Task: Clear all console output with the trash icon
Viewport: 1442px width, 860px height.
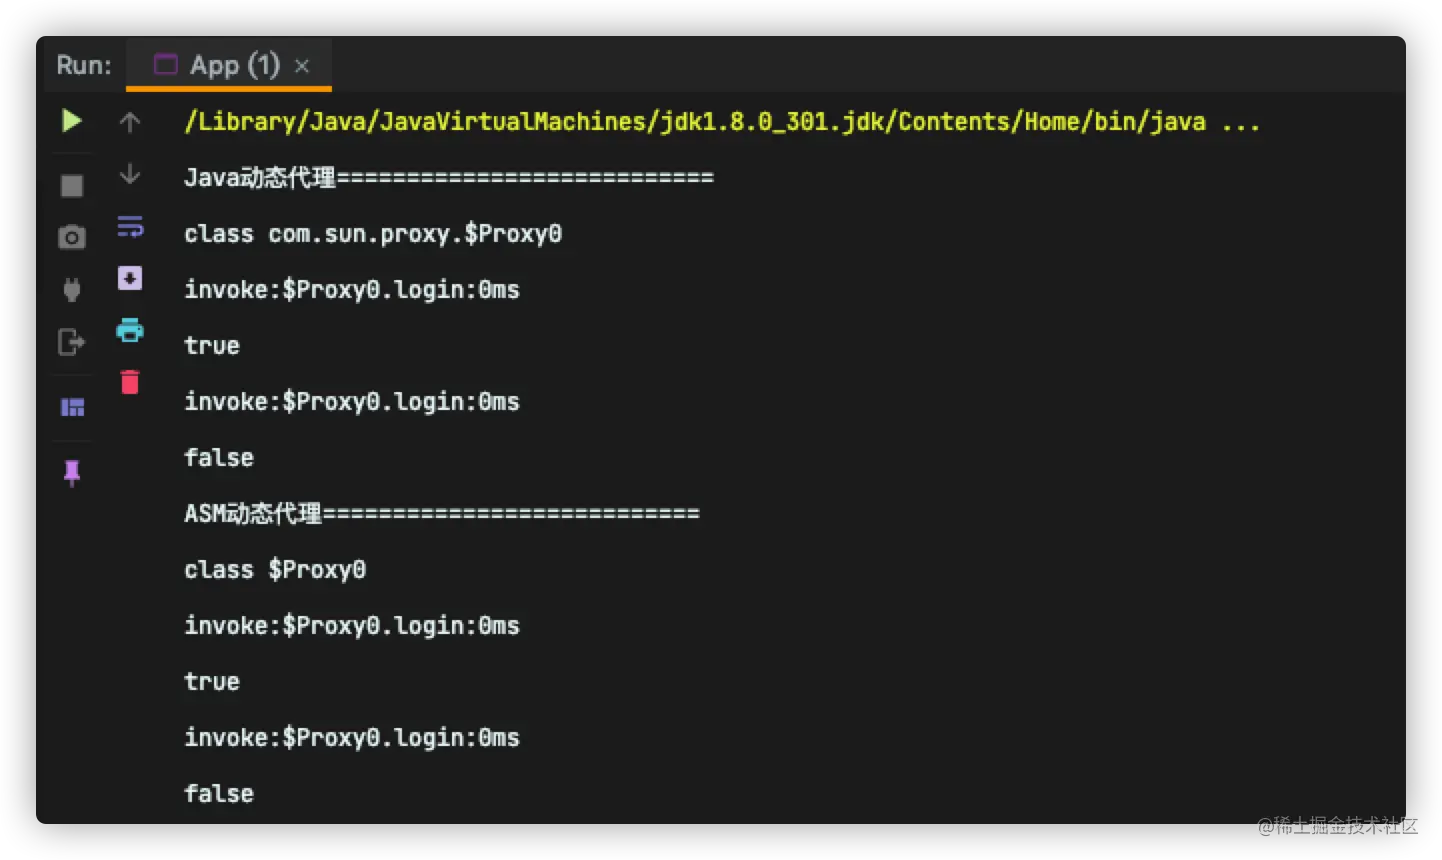Action: coord(130,382)
